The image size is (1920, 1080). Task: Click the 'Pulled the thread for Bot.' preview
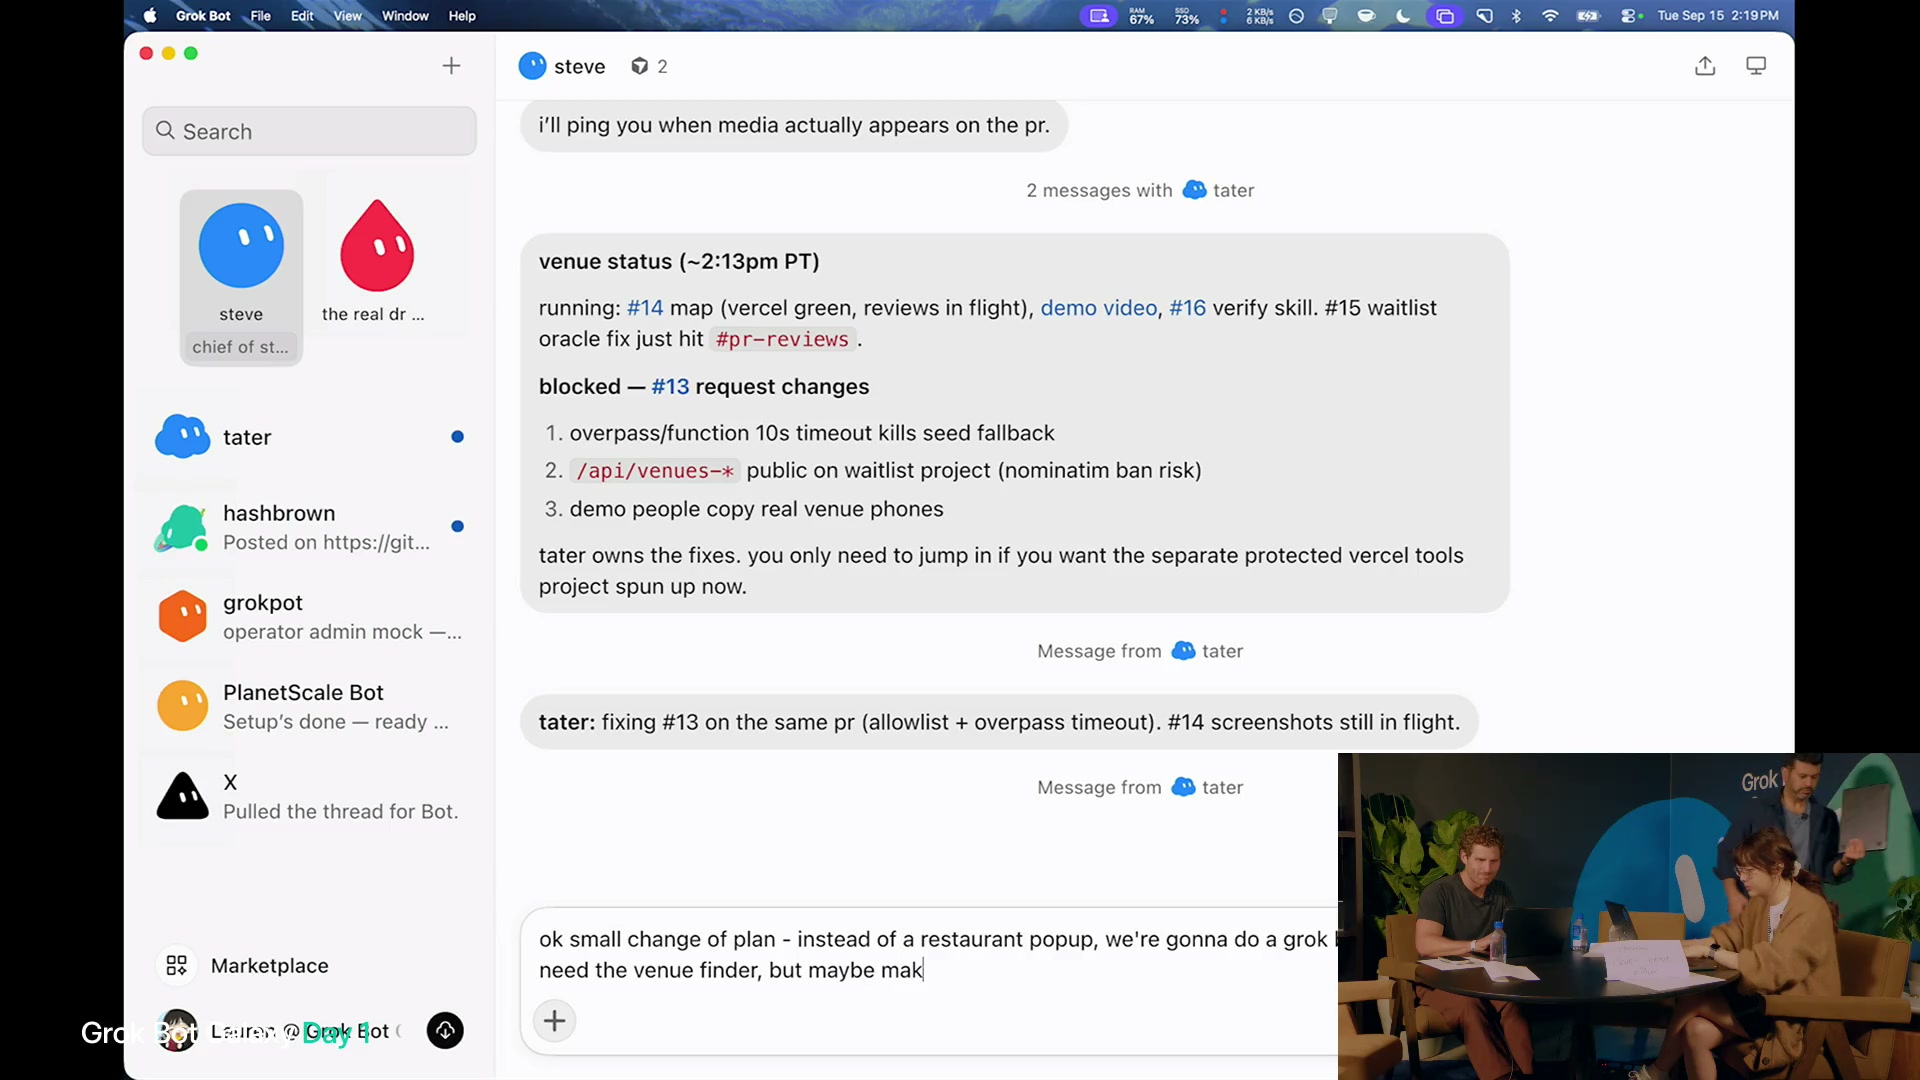pyautogui.click(x=340, y=812)
